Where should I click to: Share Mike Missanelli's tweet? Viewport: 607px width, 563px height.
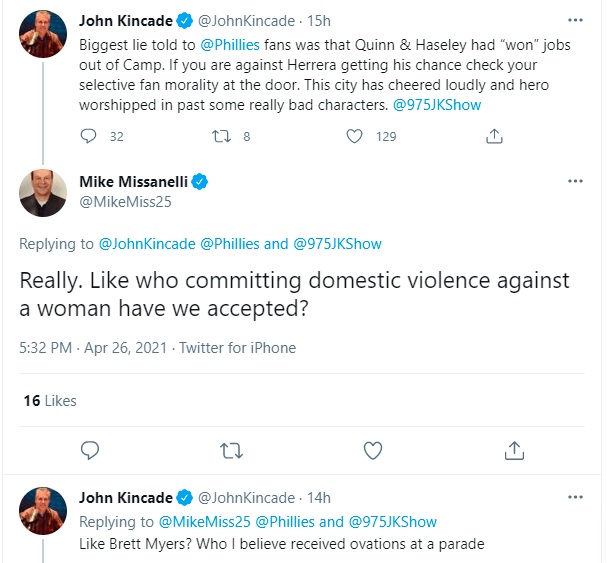(x=514, y=450)
